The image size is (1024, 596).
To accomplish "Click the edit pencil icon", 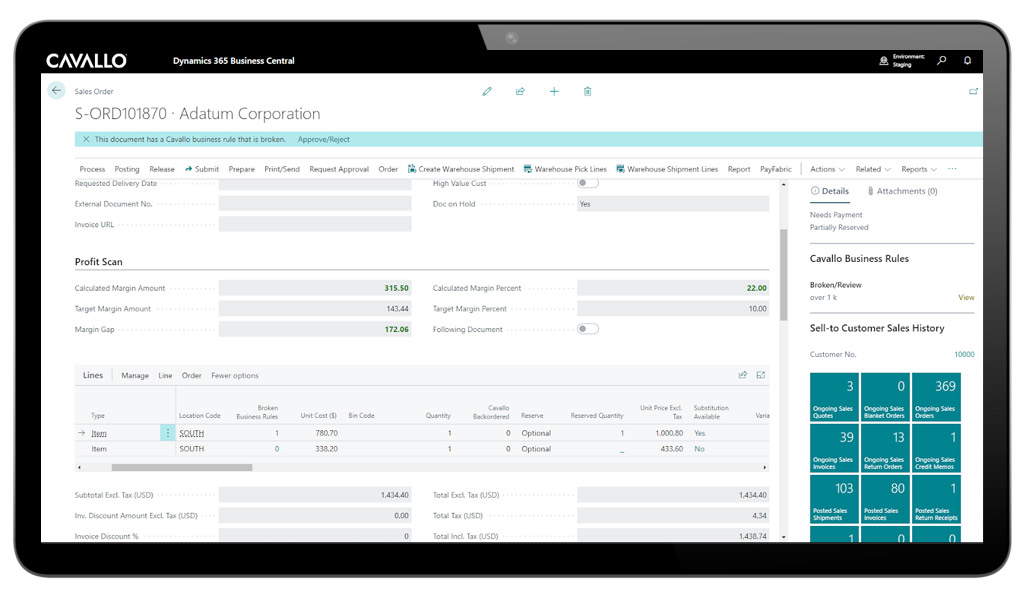I will (487, 91).
